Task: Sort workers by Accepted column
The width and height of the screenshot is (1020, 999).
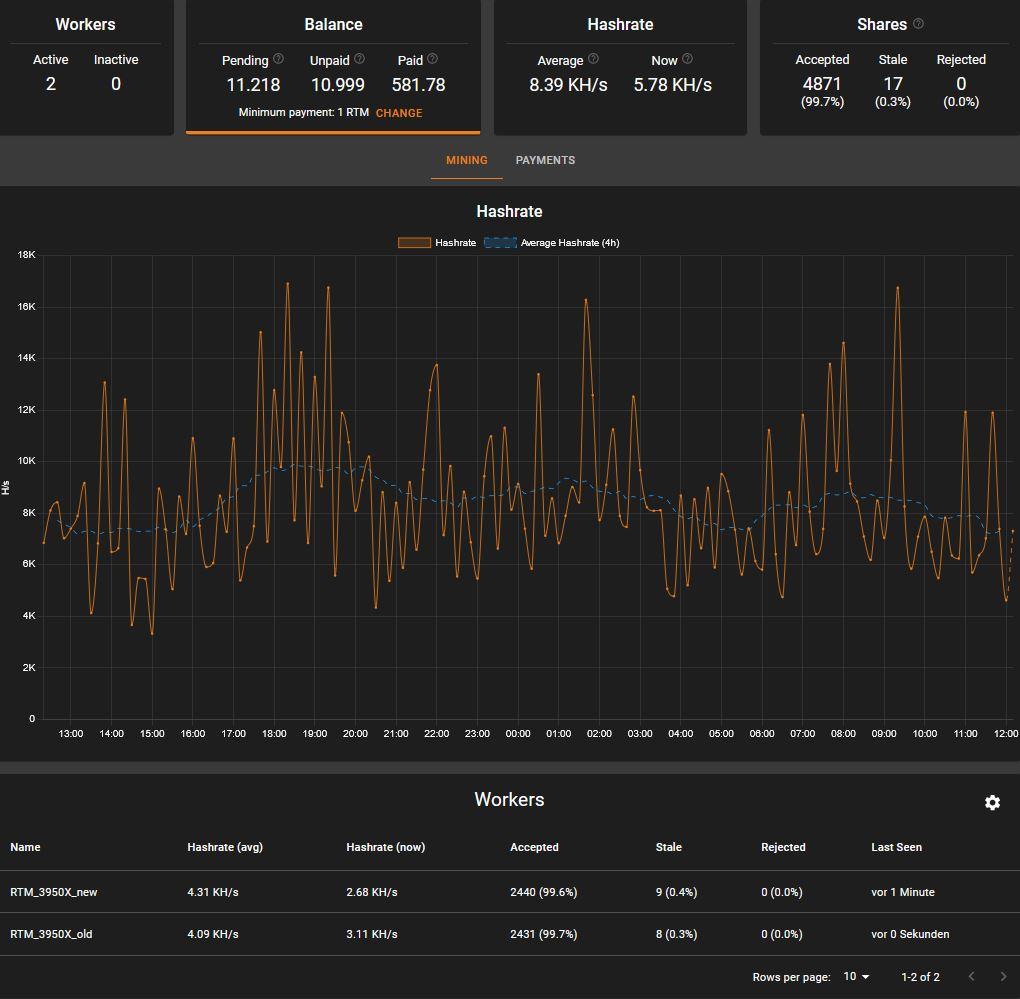Action: [x=534, y=847]
